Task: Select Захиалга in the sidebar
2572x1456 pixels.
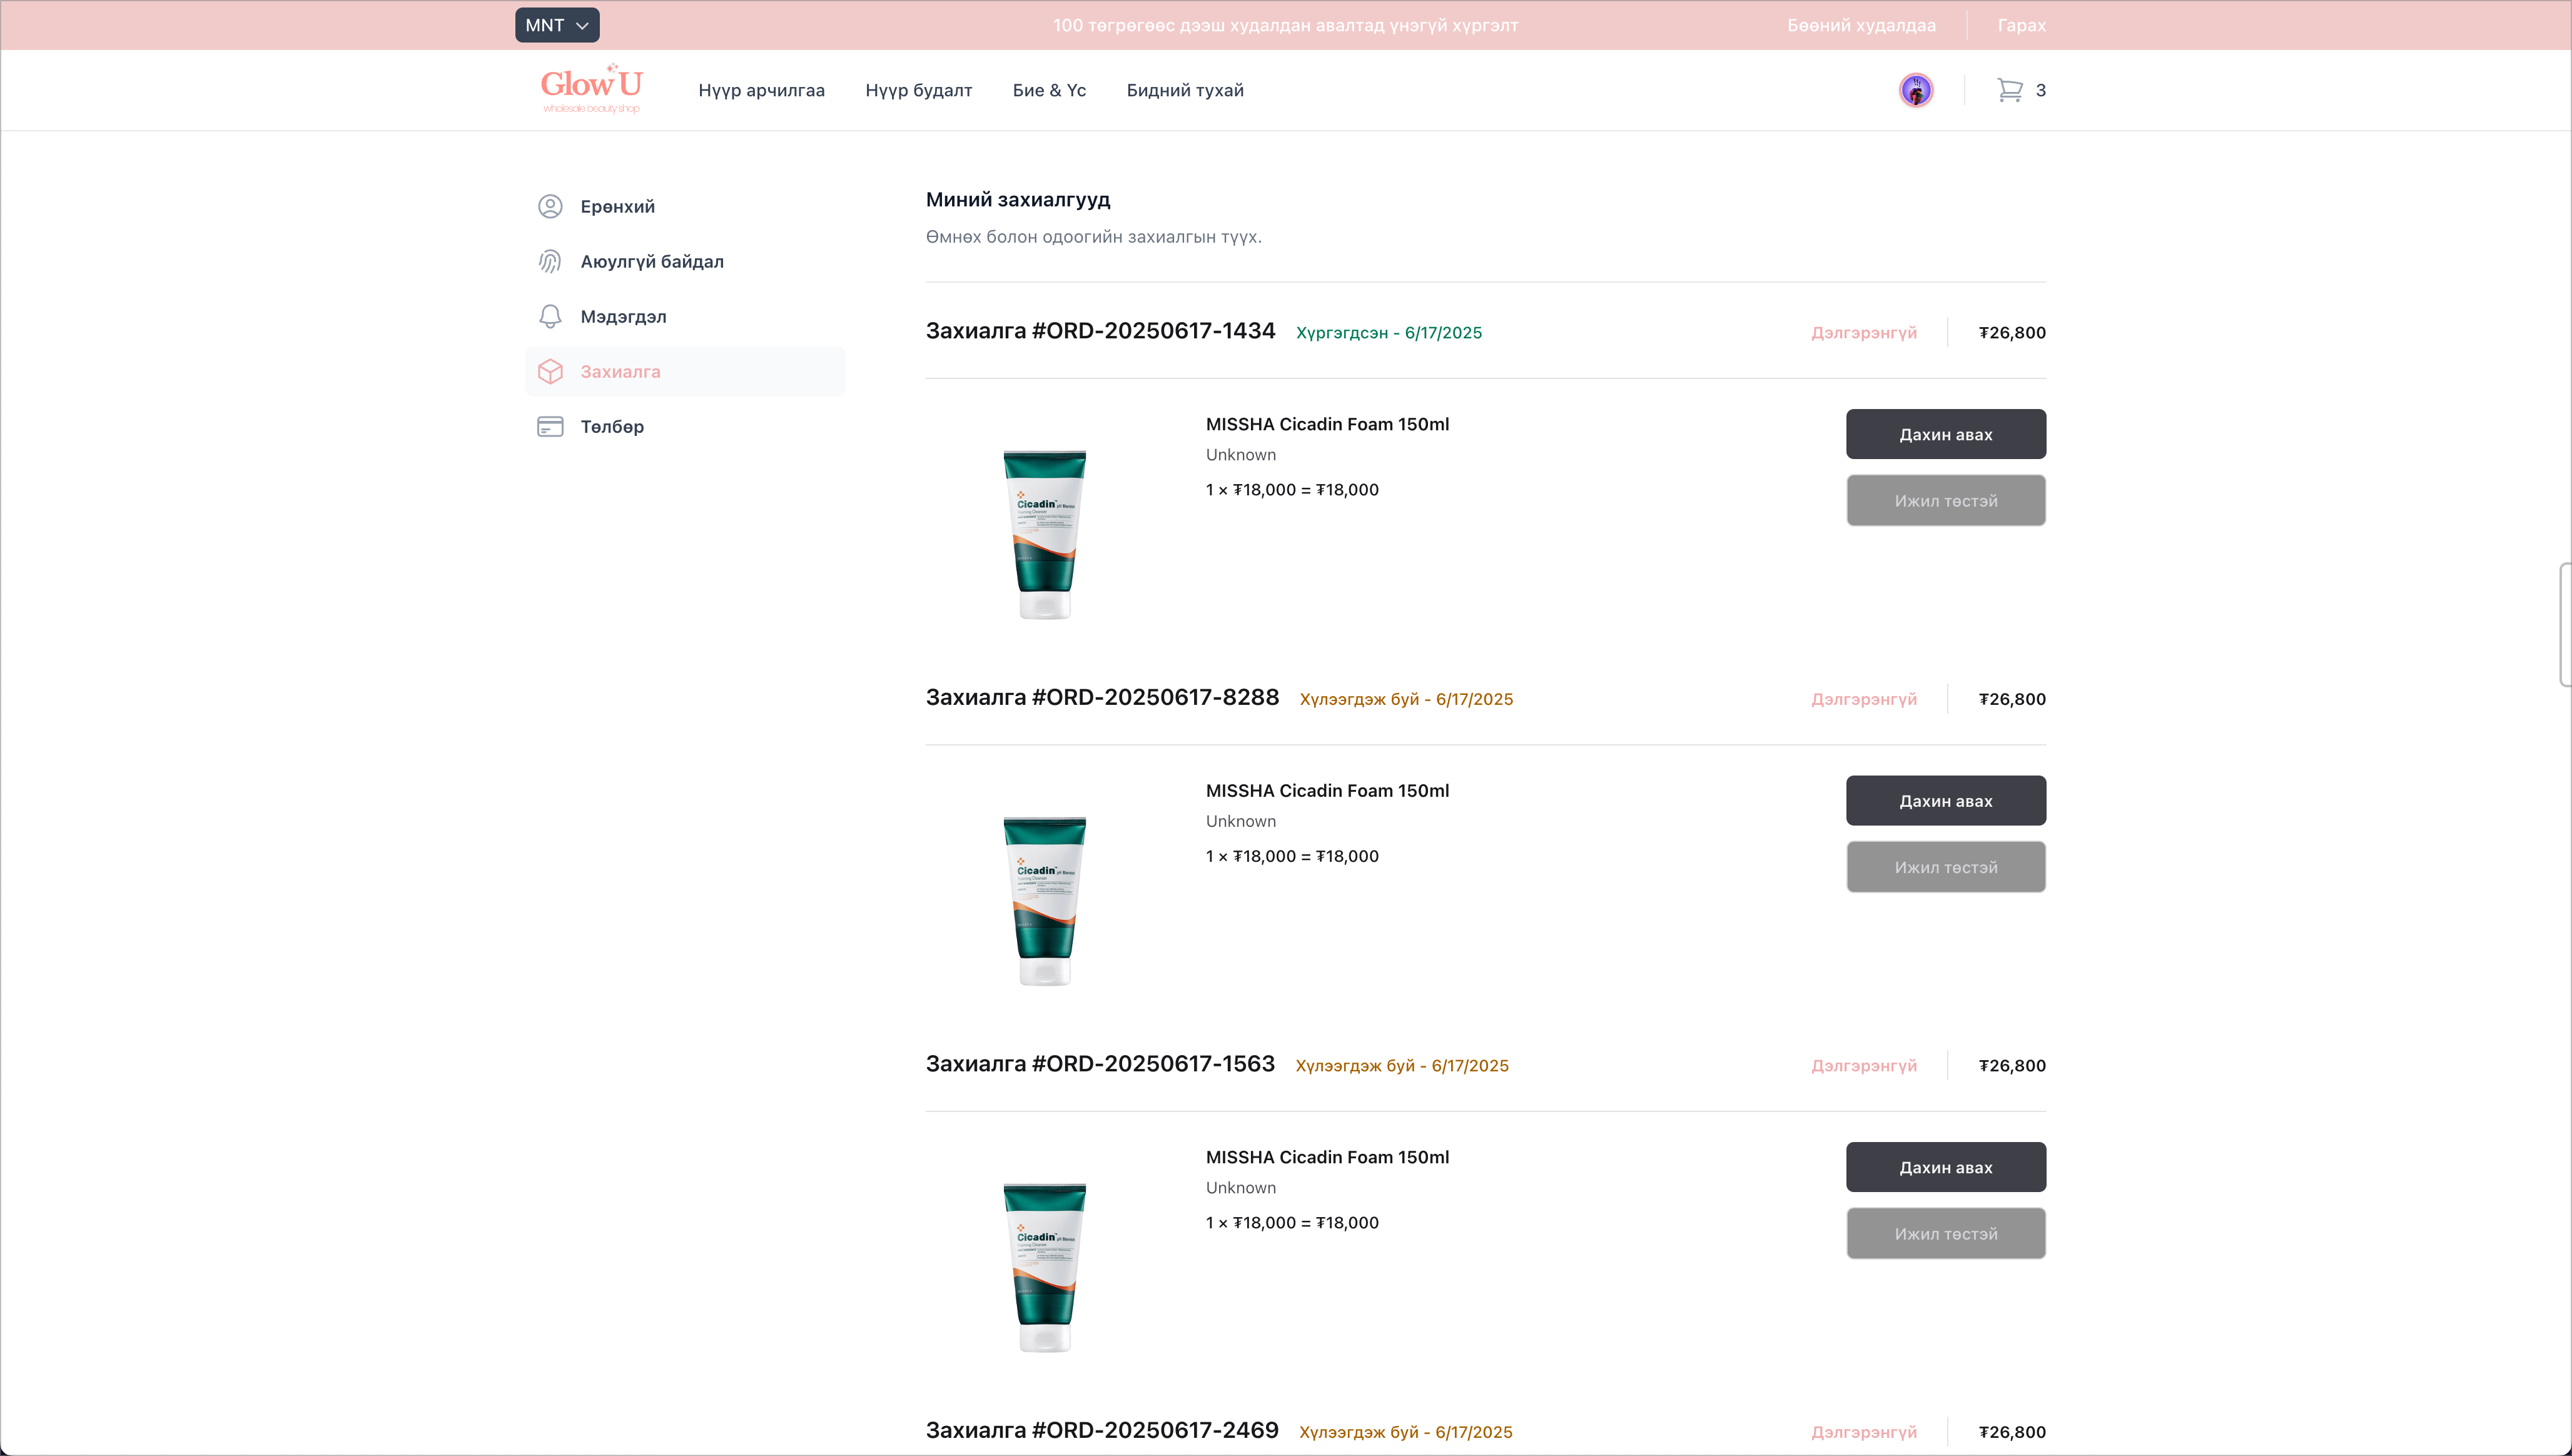Action: coord(685,371)
